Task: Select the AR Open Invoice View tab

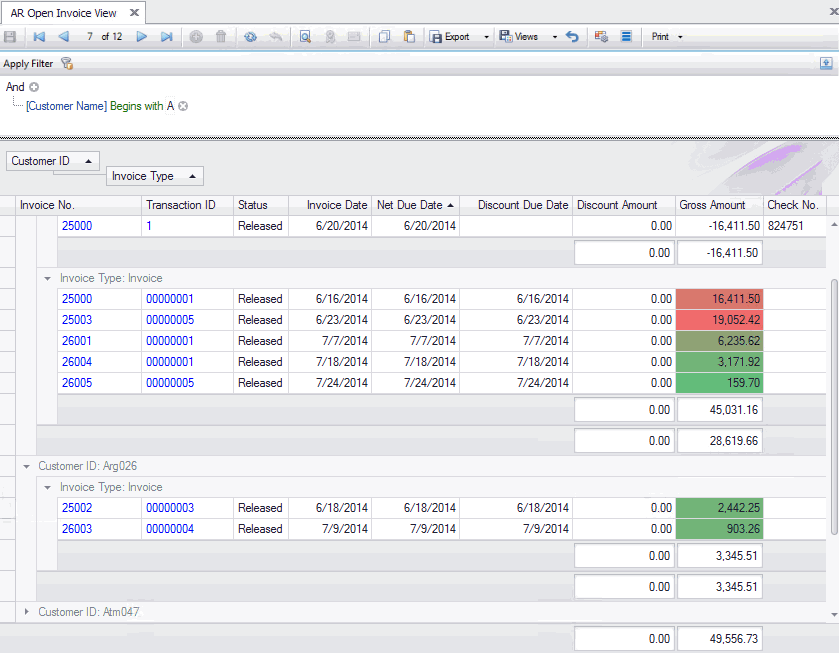Action: [64, 13]
